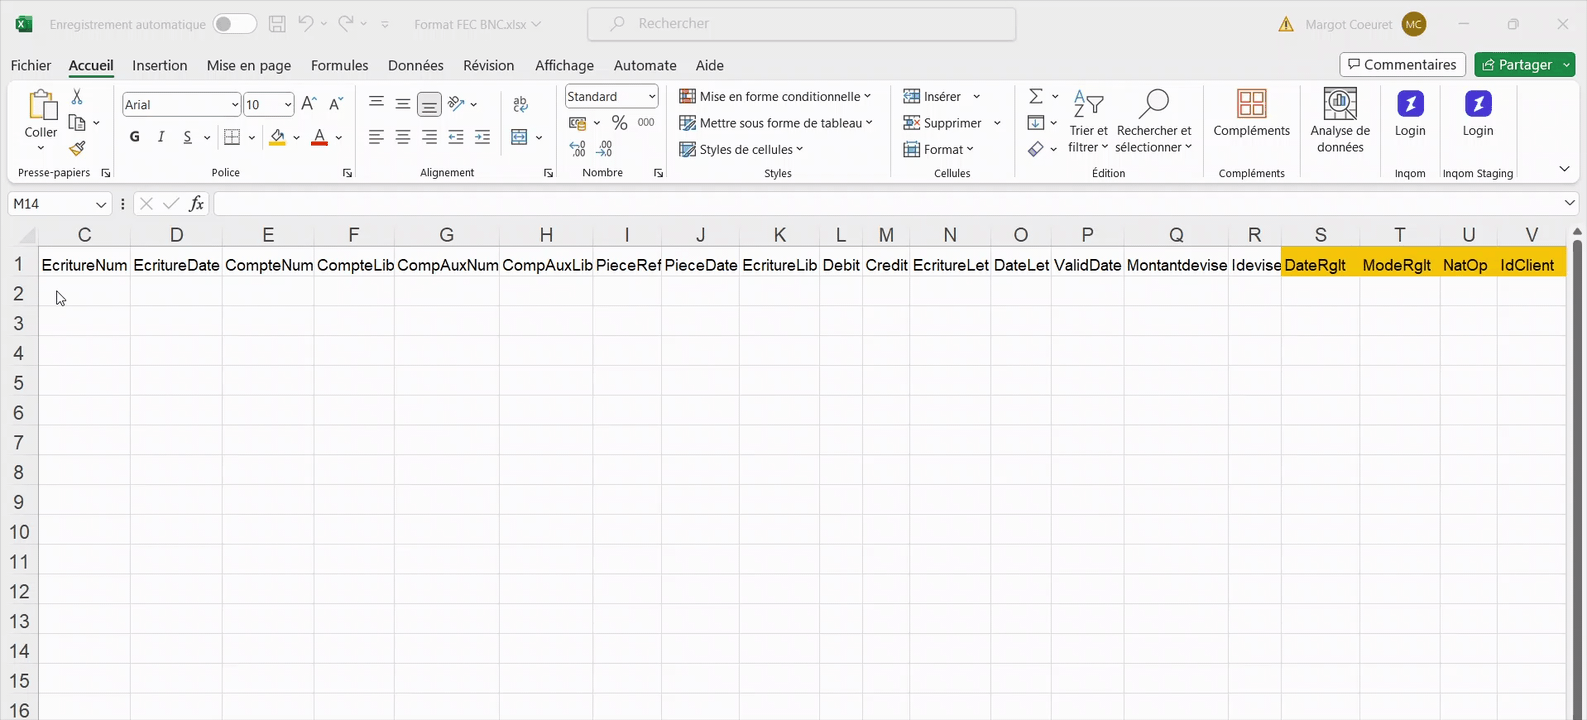This screenshot has height=720, width=1587.
Task: Expand the Standard number format dropdown
Action: pyautogui.click(x=652, y=97)
